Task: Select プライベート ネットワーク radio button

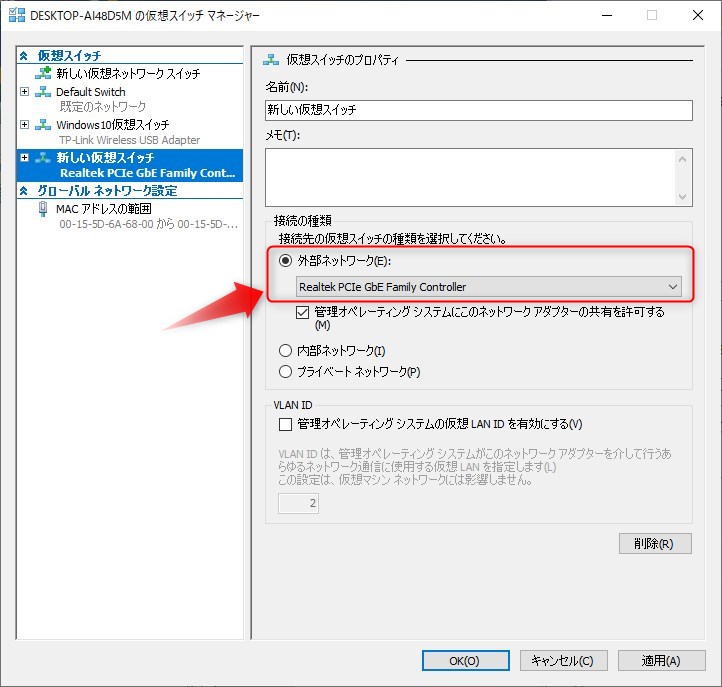Action: (x=285, y=371)
